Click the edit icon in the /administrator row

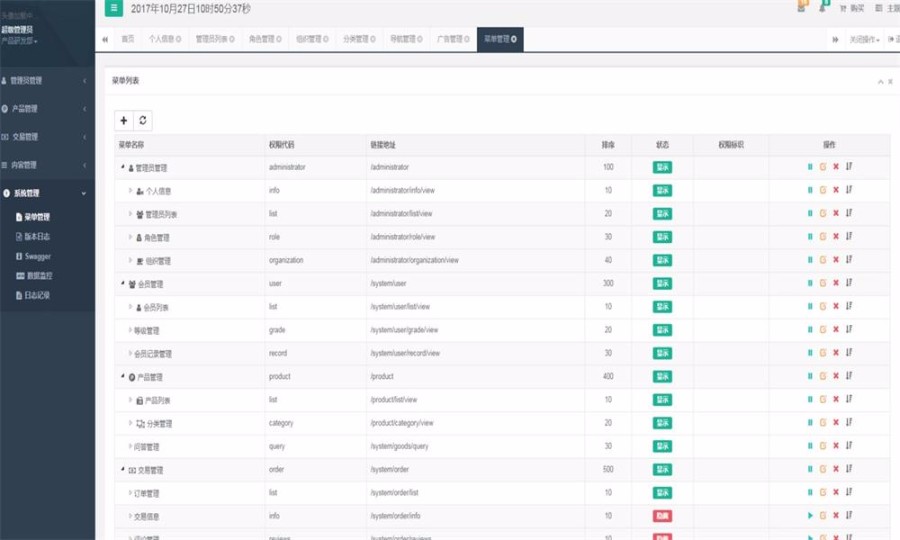point(823,167)
